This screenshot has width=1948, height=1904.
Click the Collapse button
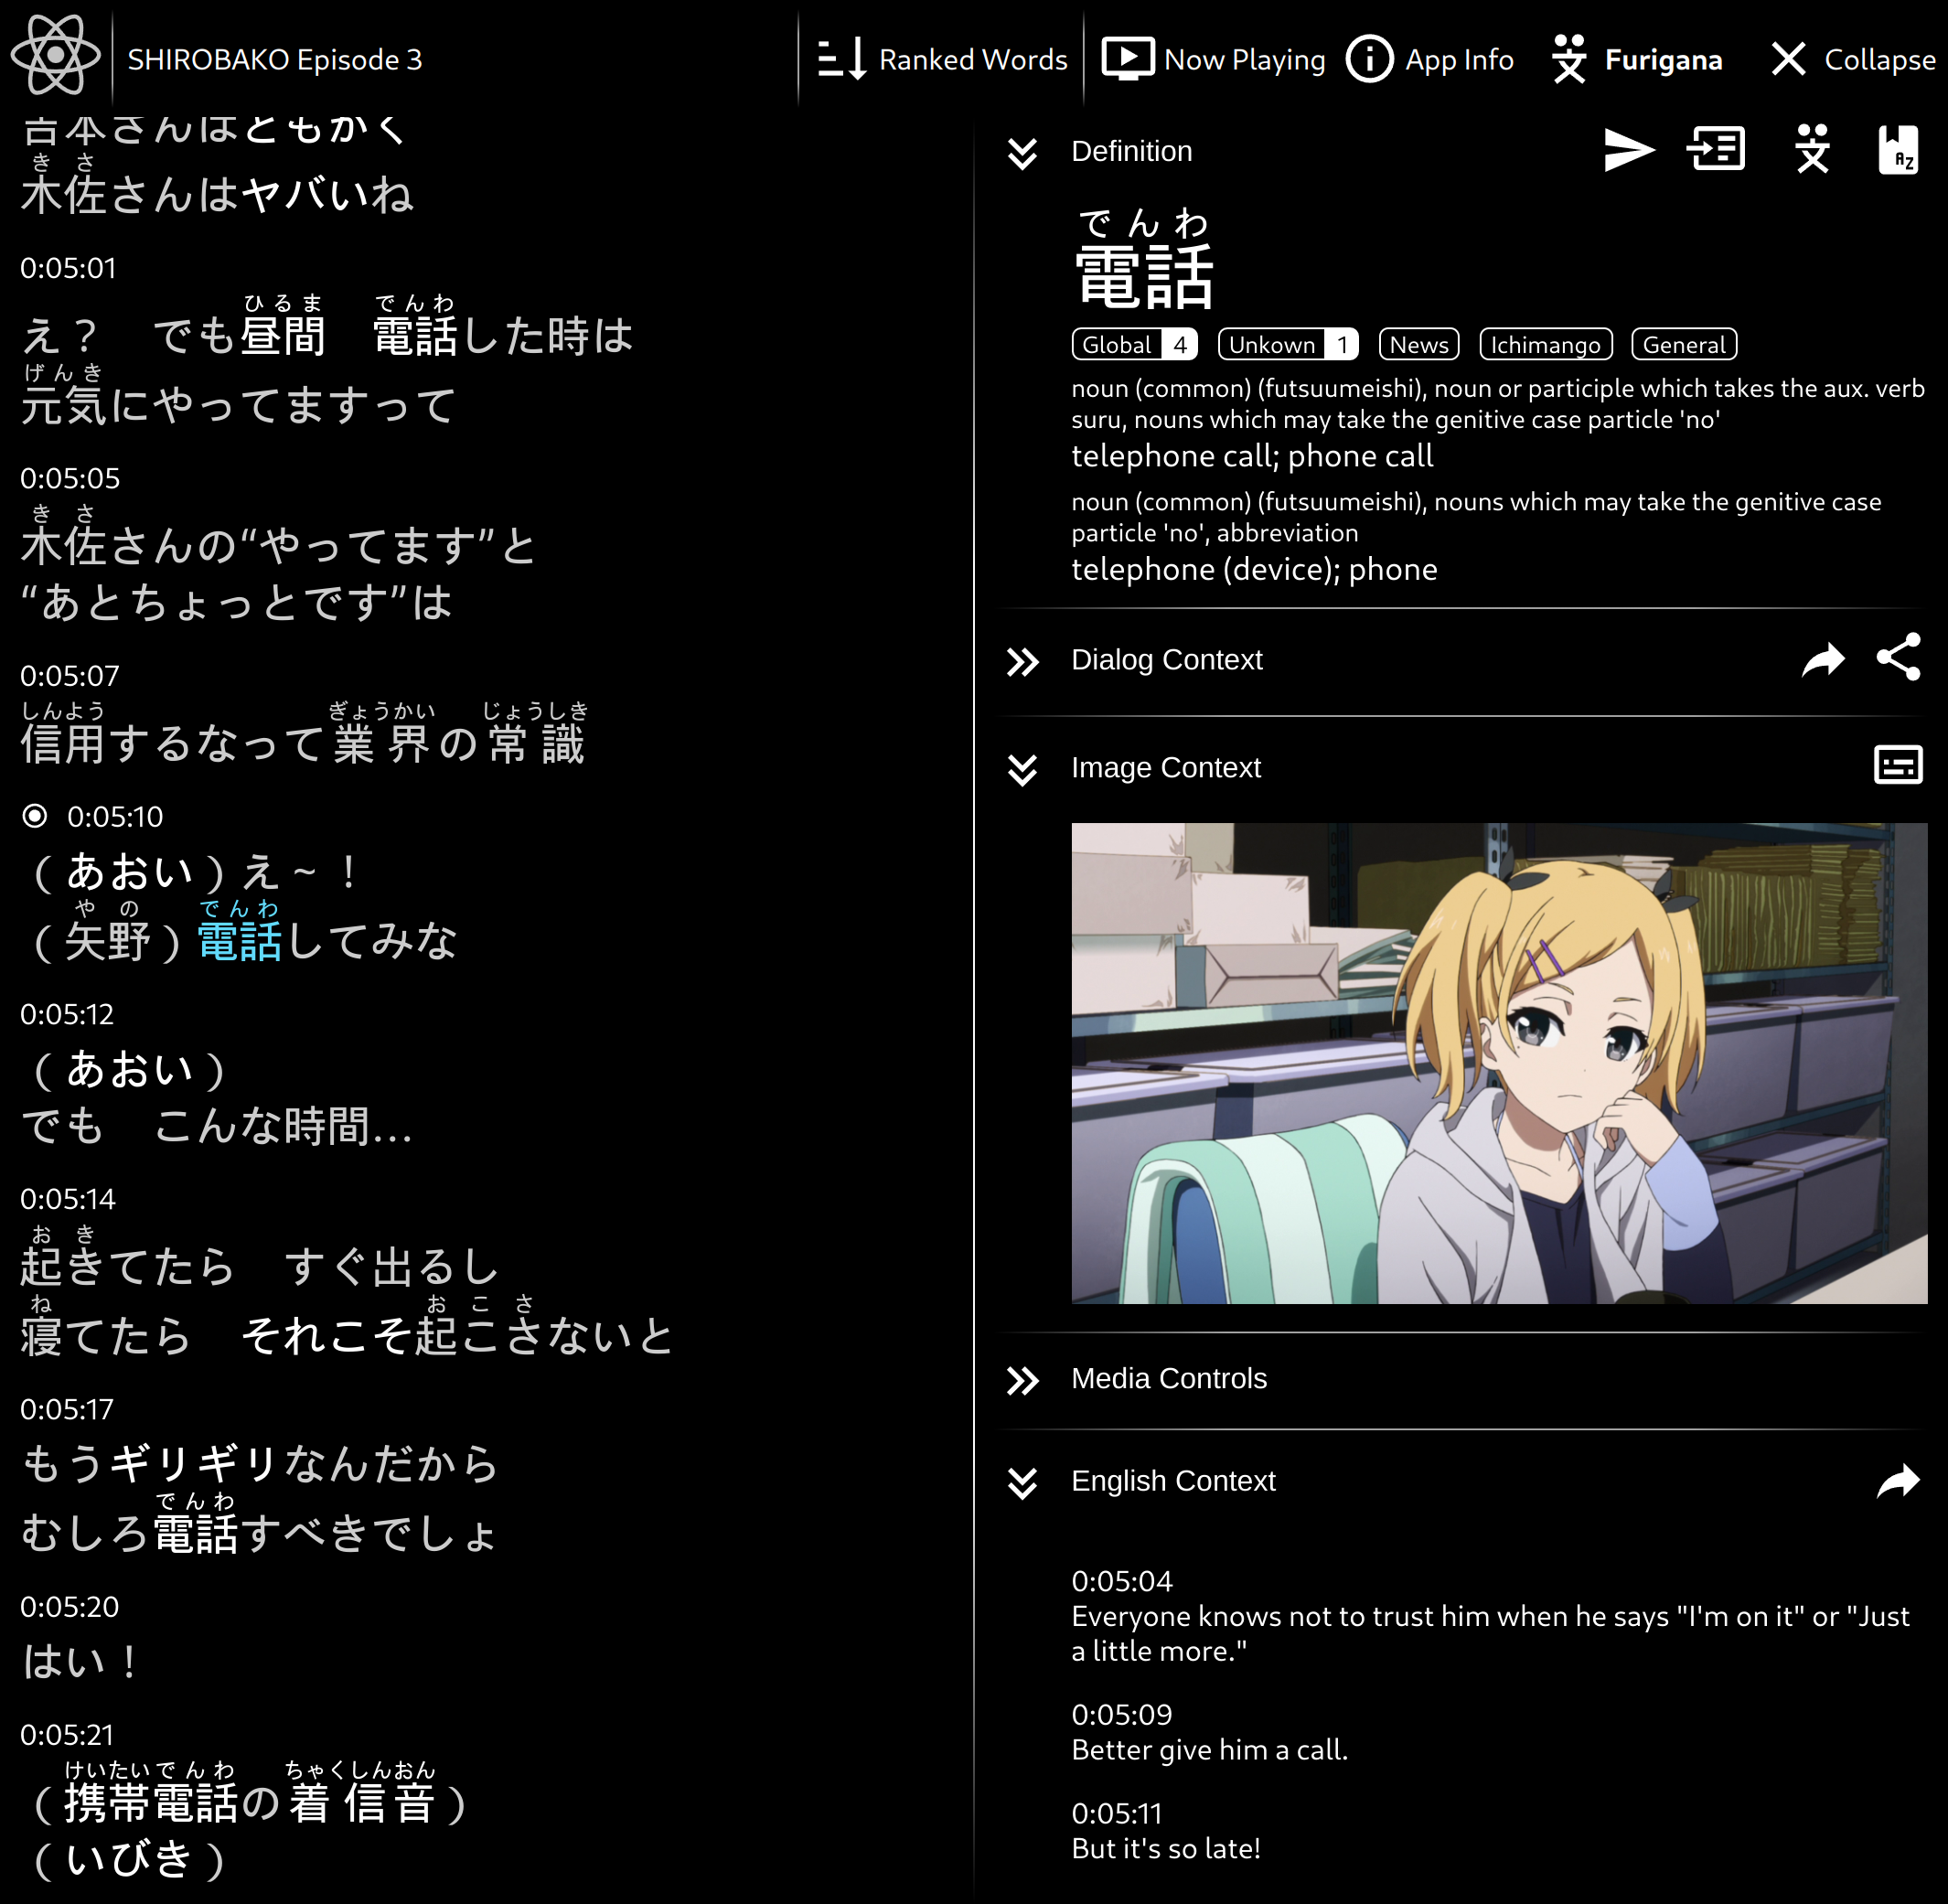point(1852,60)
